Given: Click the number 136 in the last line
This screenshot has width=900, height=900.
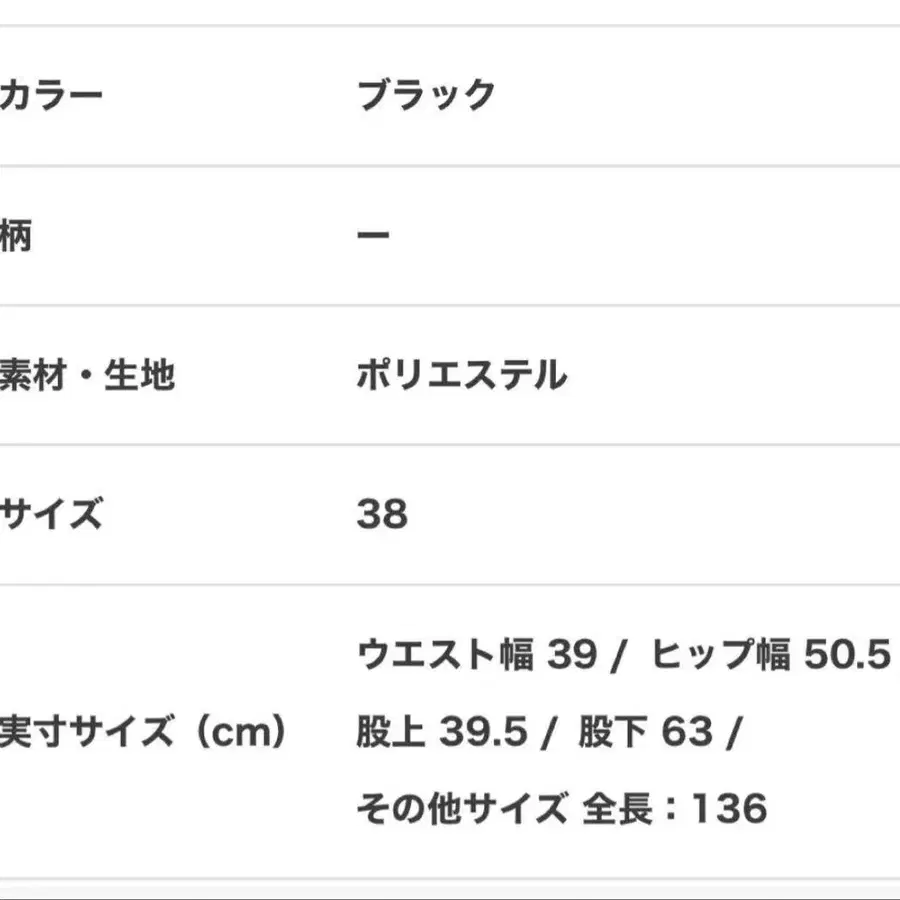Looking at the screenshot, I should point(730,809).
